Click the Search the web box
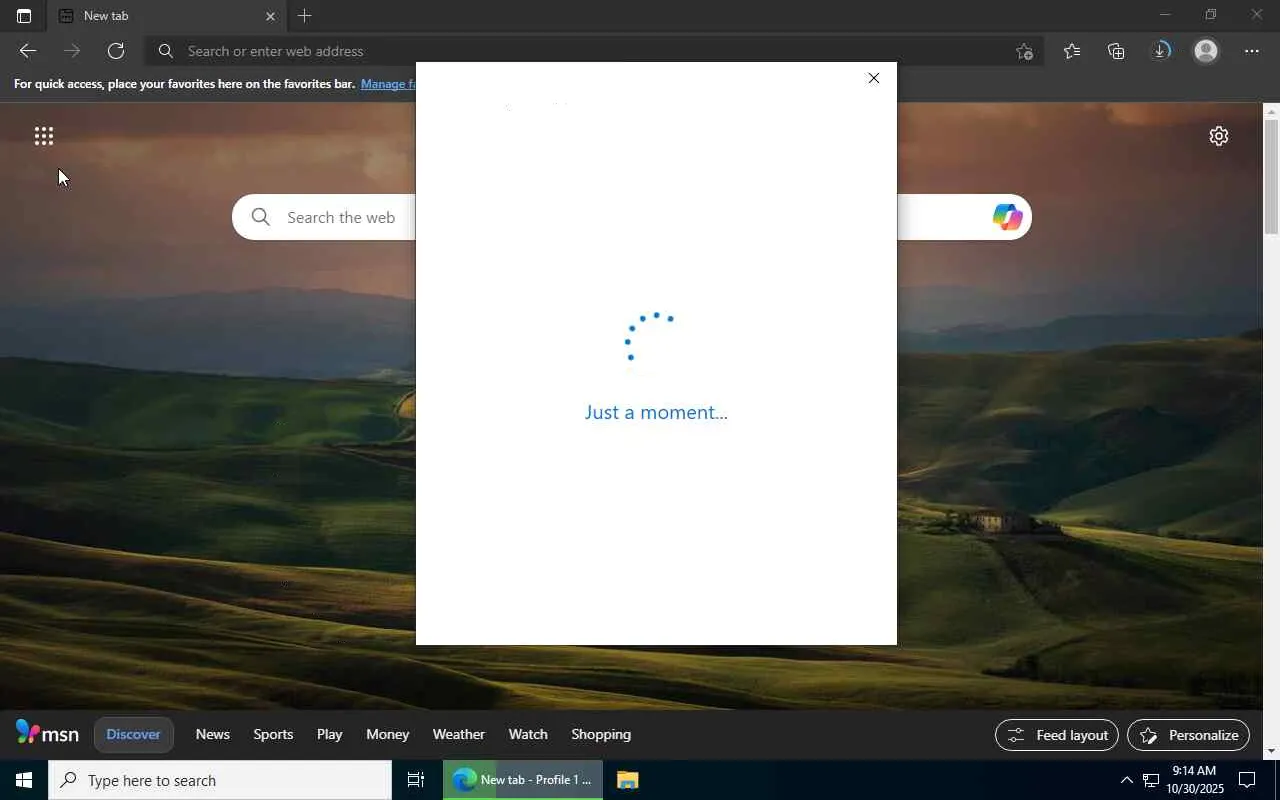This screenshot has width=1280, height=800. pyautogui.click(x=632, y=217)
